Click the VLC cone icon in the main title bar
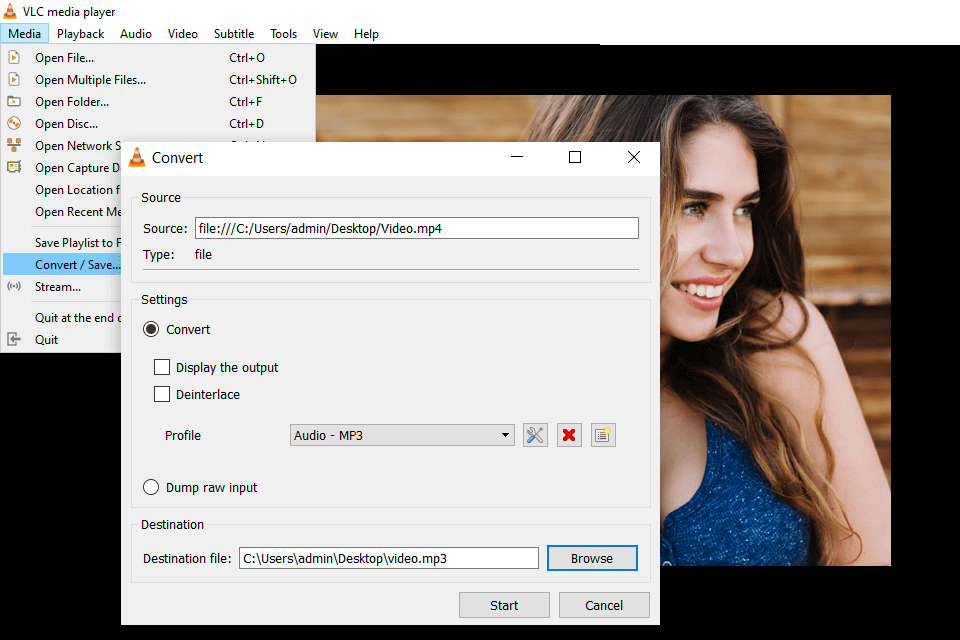This screenshot has height=640, width=960. (10, 11)
